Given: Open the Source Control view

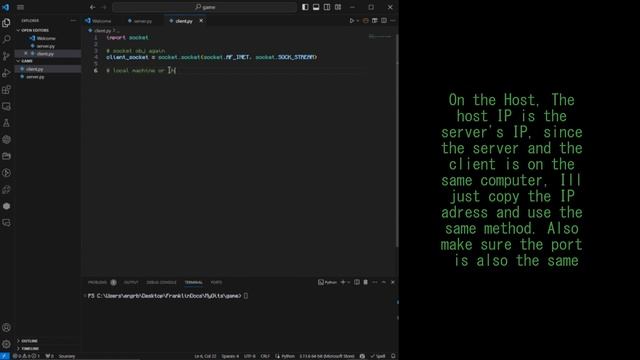Looking at the screenshot, I should point(6,56).
